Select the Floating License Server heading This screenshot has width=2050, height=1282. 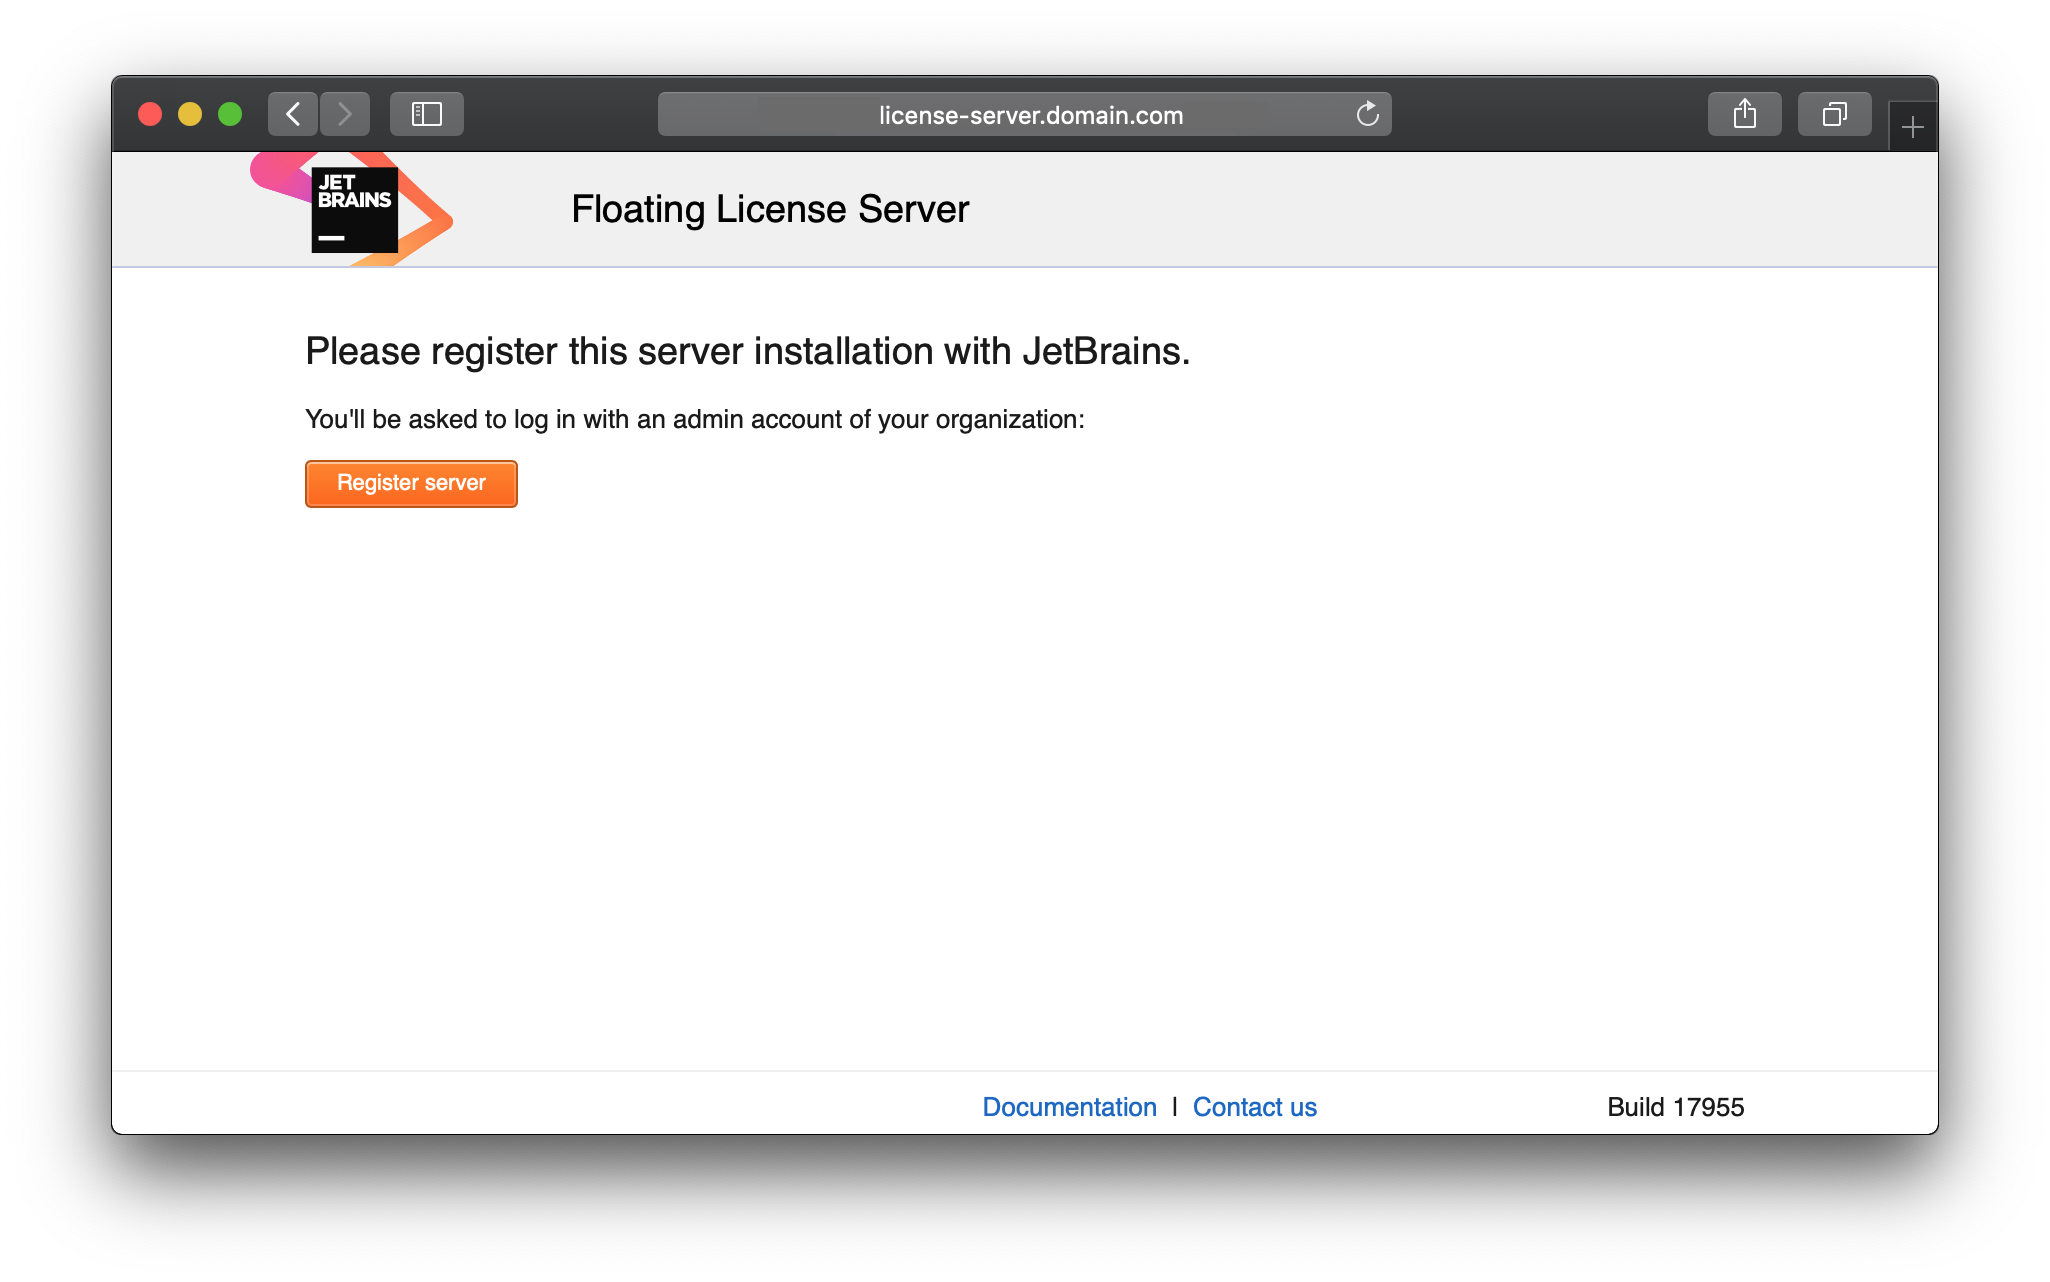771,207
